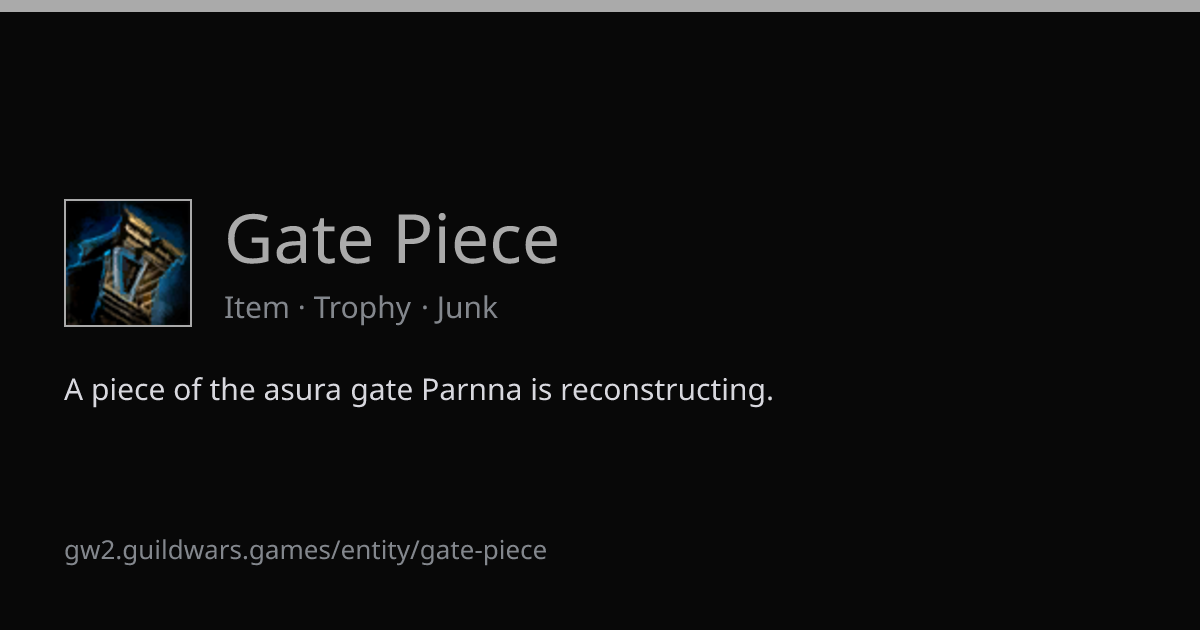1200x630 pixels.
Task: Click the 'gate-piece' slug in the URL
Action: coord(483,551)
